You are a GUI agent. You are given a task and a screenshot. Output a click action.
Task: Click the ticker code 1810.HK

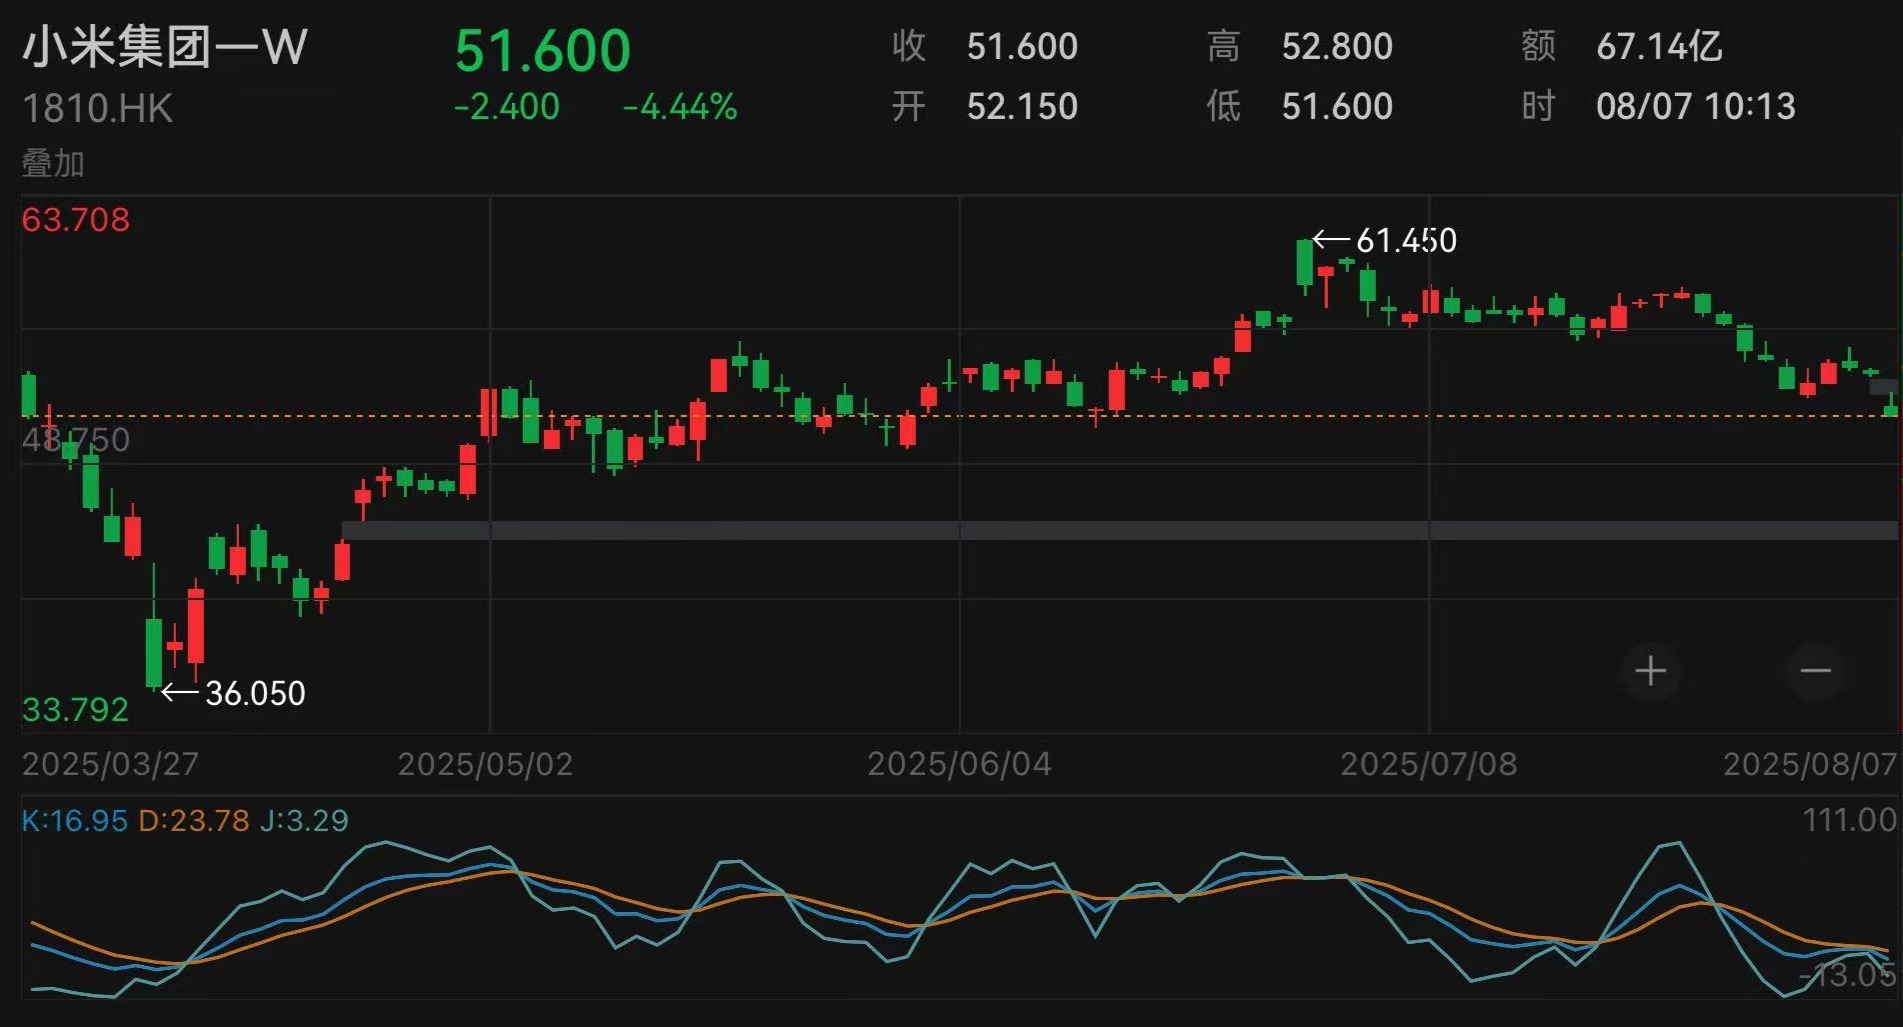97,109
